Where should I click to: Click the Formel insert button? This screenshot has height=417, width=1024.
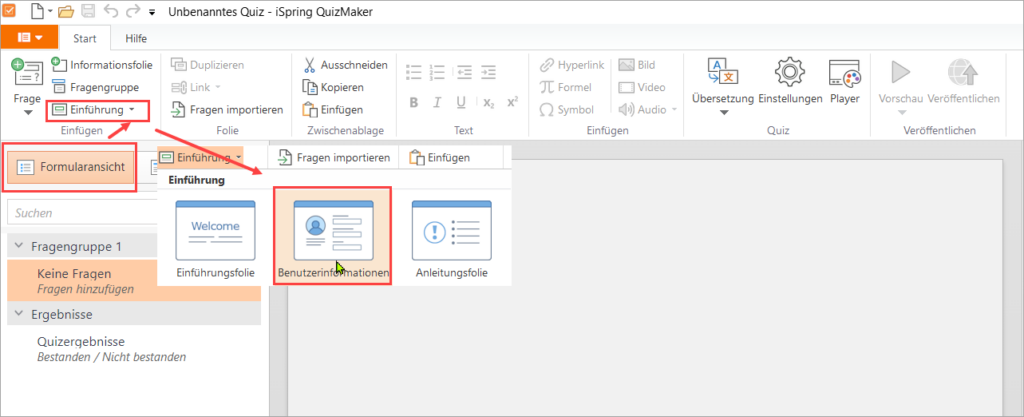click(566, 87)
